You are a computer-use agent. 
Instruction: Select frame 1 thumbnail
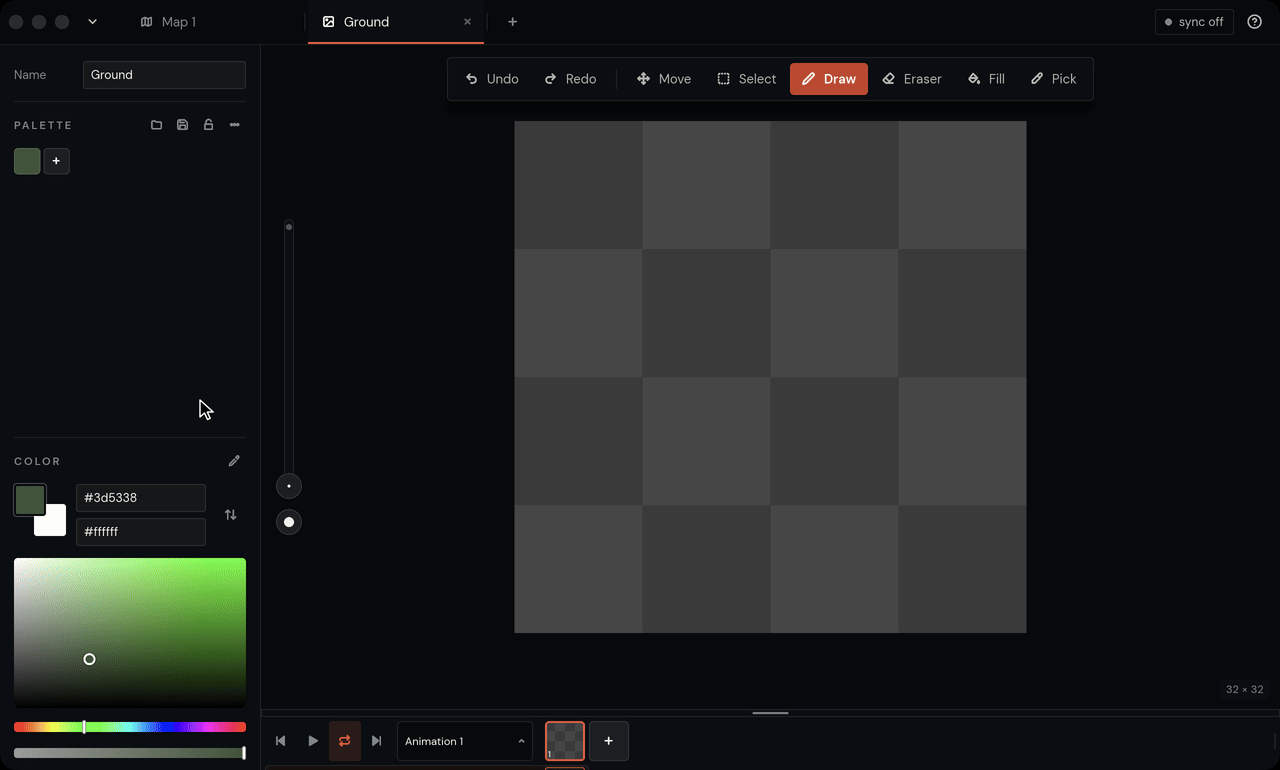(x=565, y=741)
